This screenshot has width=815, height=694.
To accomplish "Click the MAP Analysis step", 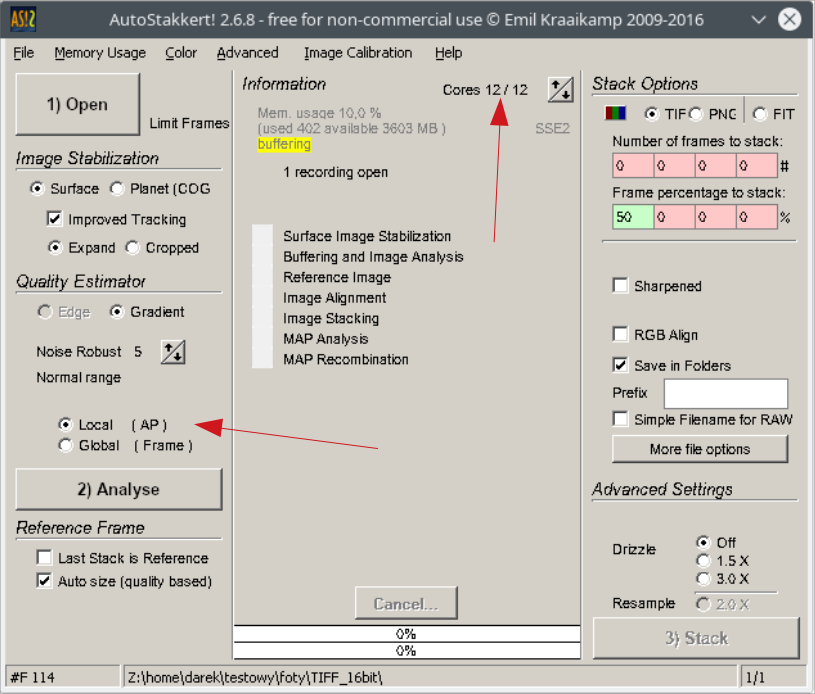I will (326, 339).
